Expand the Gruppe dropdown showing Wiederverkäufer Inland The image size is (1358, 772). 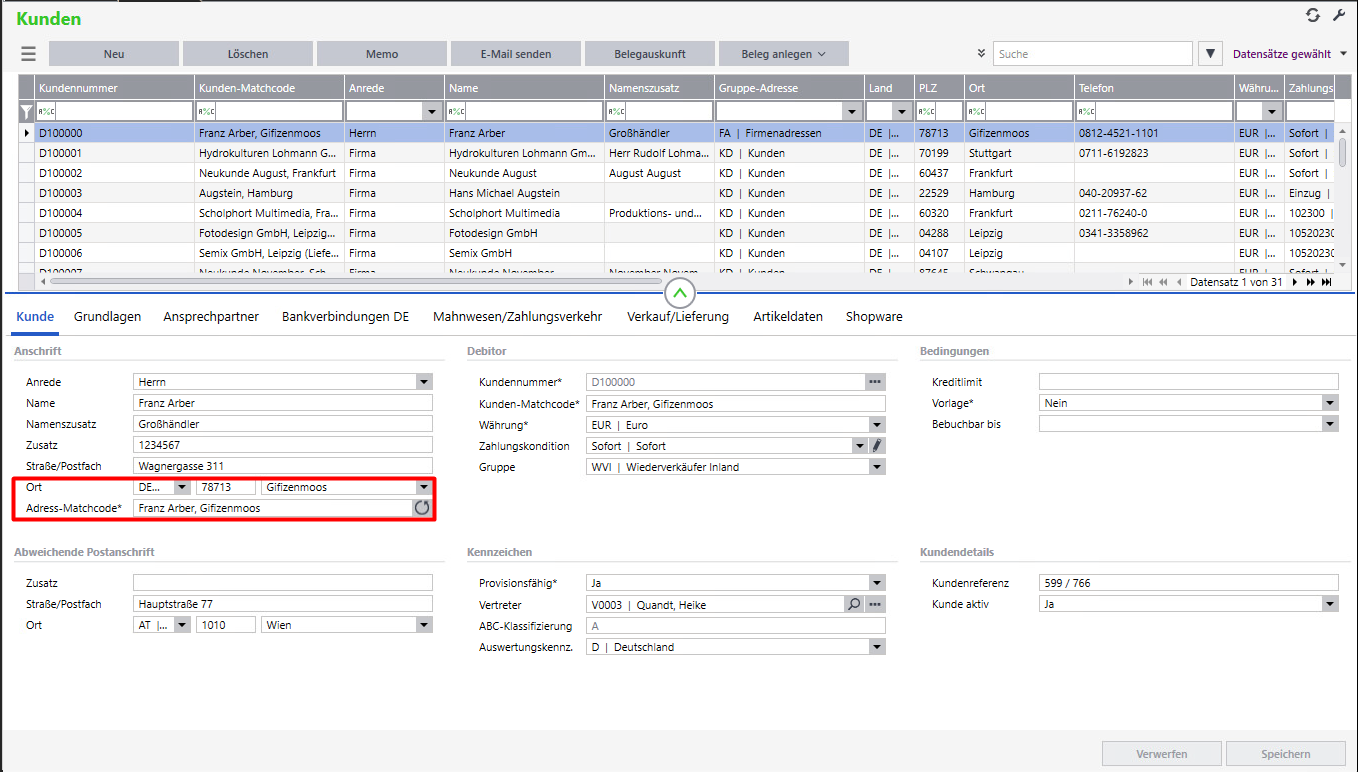tap(877, 467)
